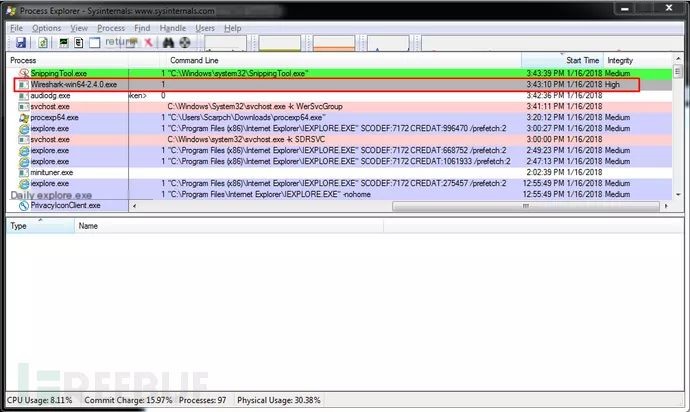690x412 pixels.
Task: Click the procexp64.exe process icon
Action: [x=24, y=118]
